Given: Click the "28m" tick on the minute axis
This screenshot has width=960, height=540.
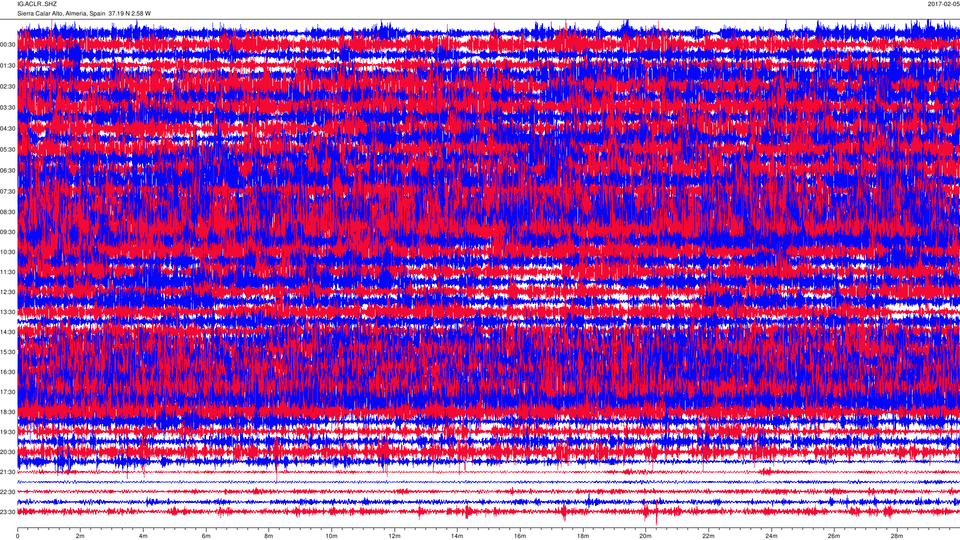Looking at the screenshot, I should [896, 536].
